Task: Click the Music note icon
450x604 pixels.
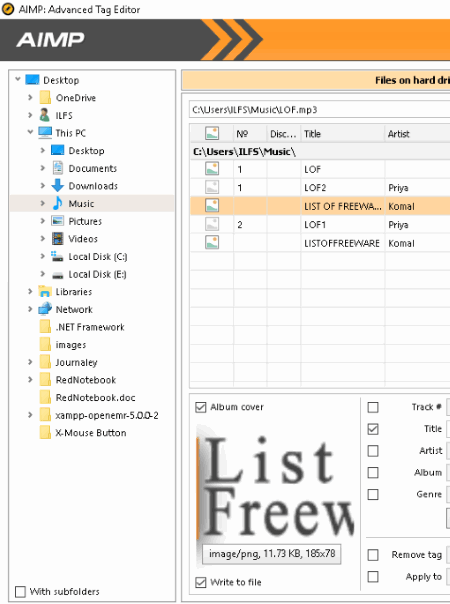Action: pos(57,203)
